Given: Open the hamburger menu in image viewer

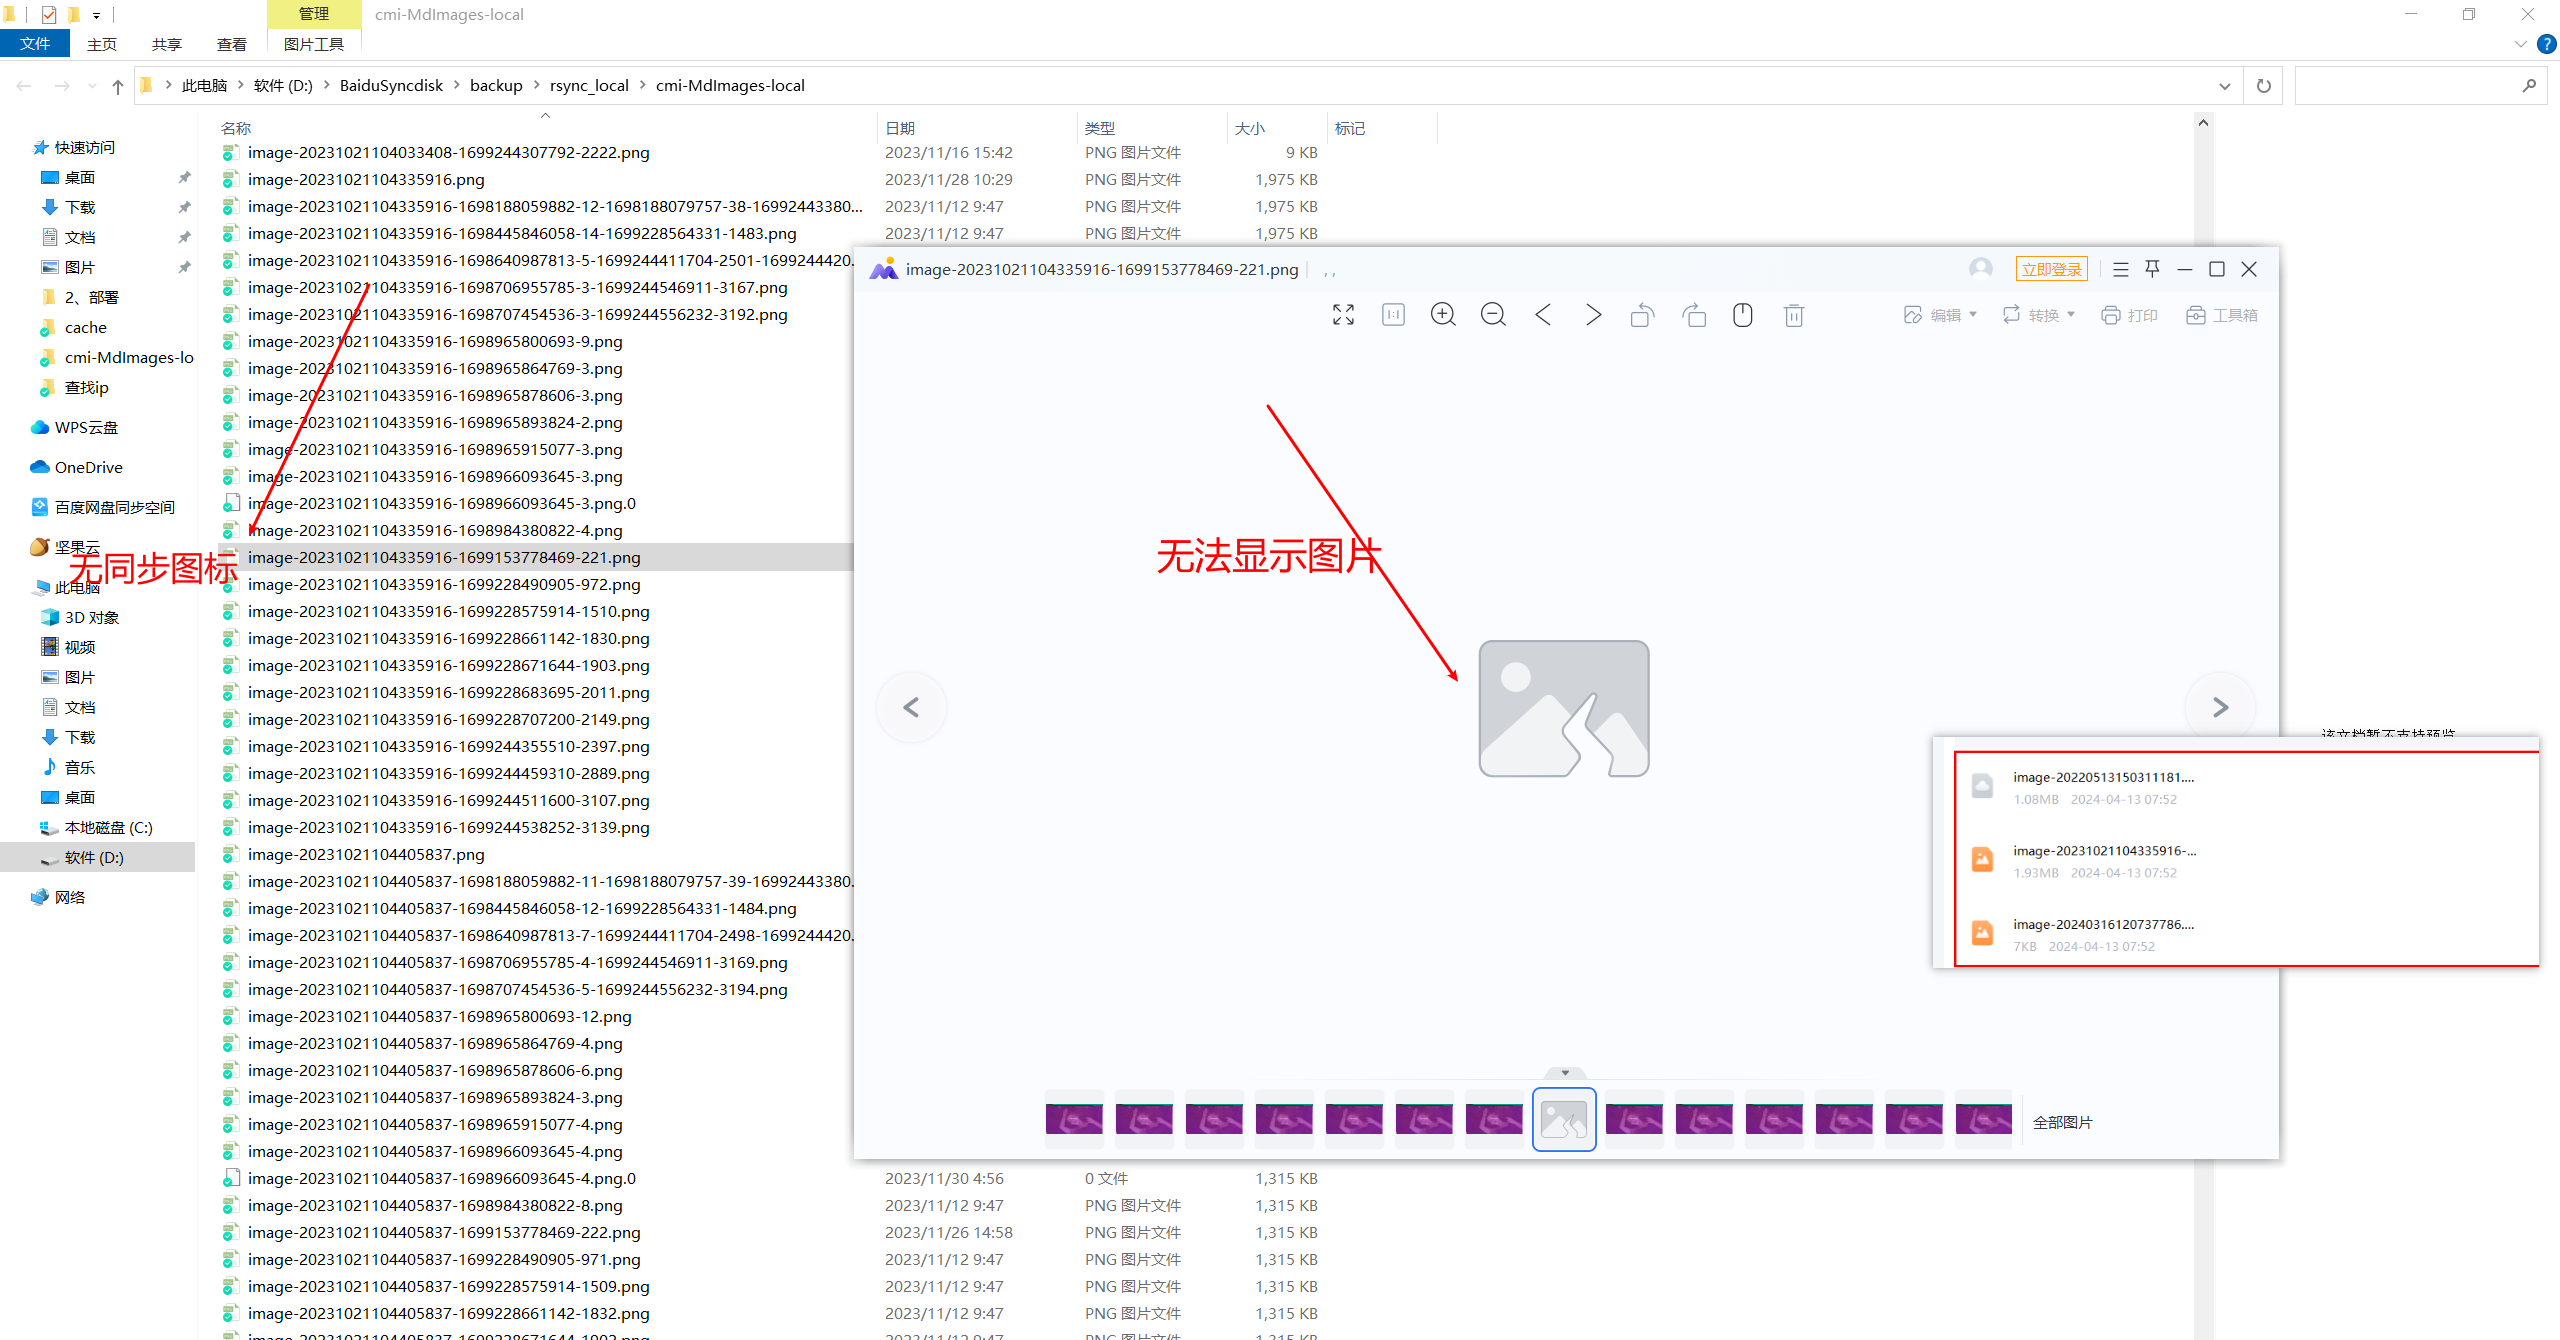Looking at the screenshot, I should pyautogui.click(x=2121, y=269).
